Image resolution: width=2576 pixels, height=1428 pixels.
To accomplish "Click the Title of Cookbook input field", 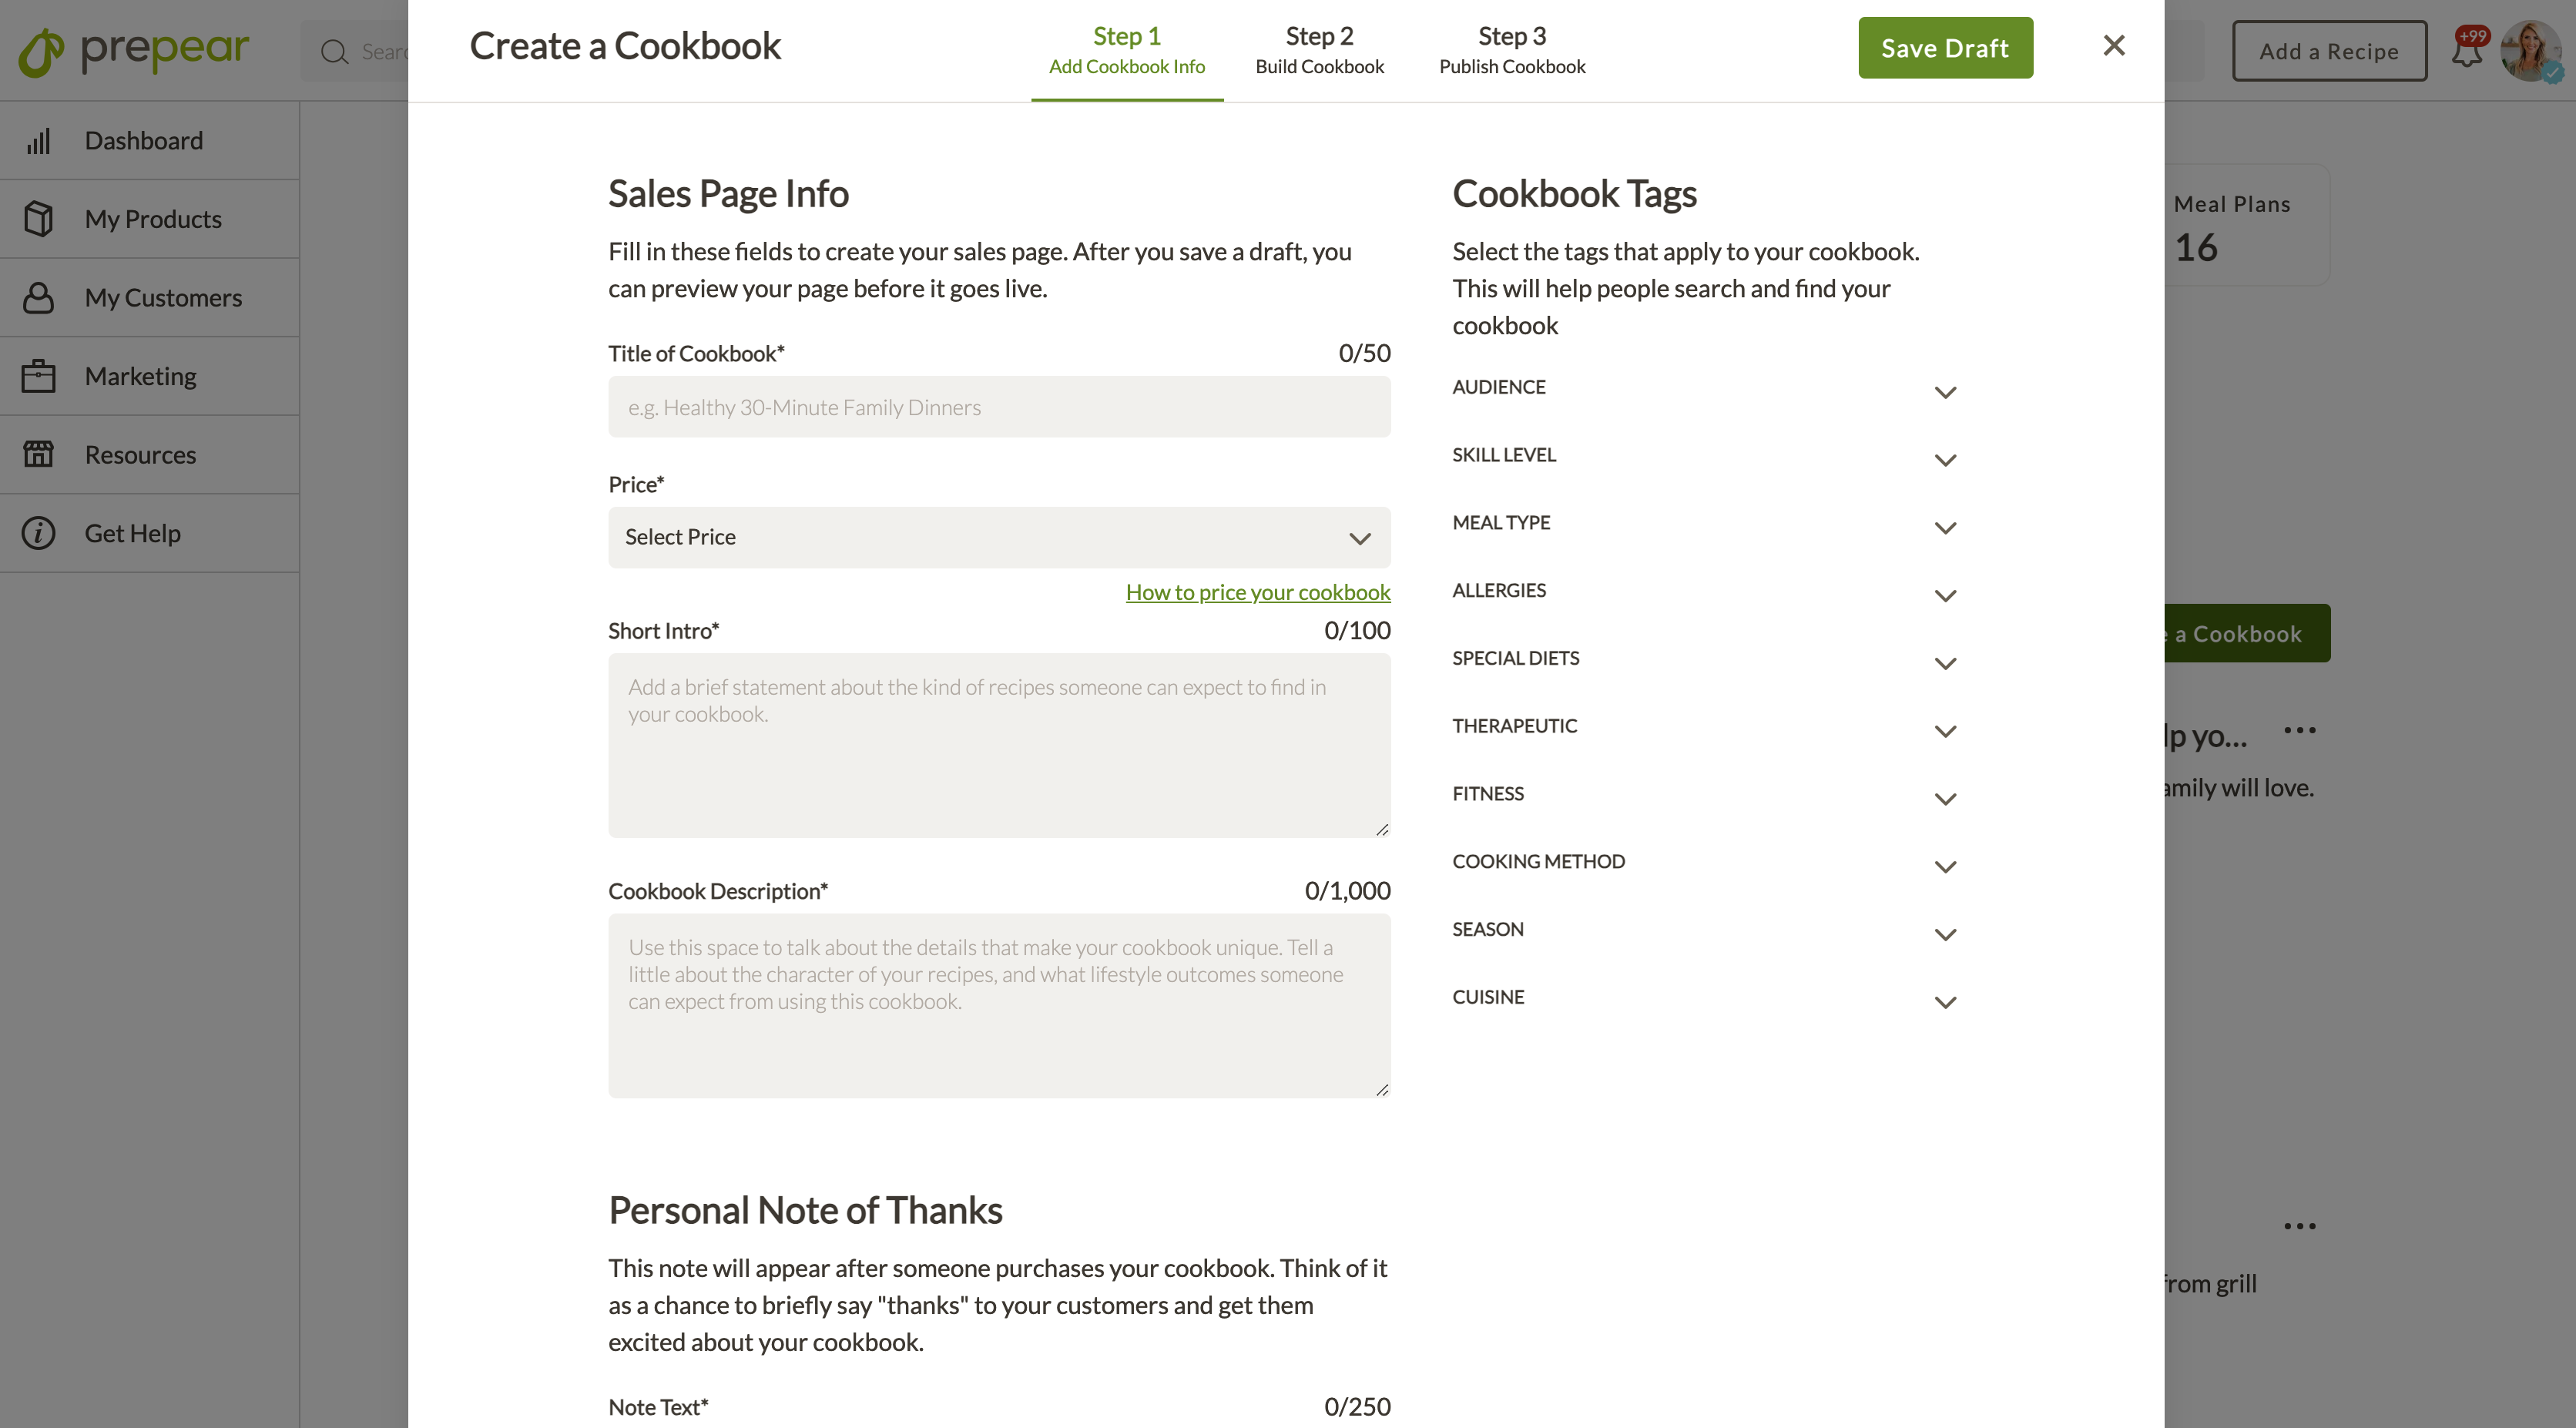I will 999,407.
